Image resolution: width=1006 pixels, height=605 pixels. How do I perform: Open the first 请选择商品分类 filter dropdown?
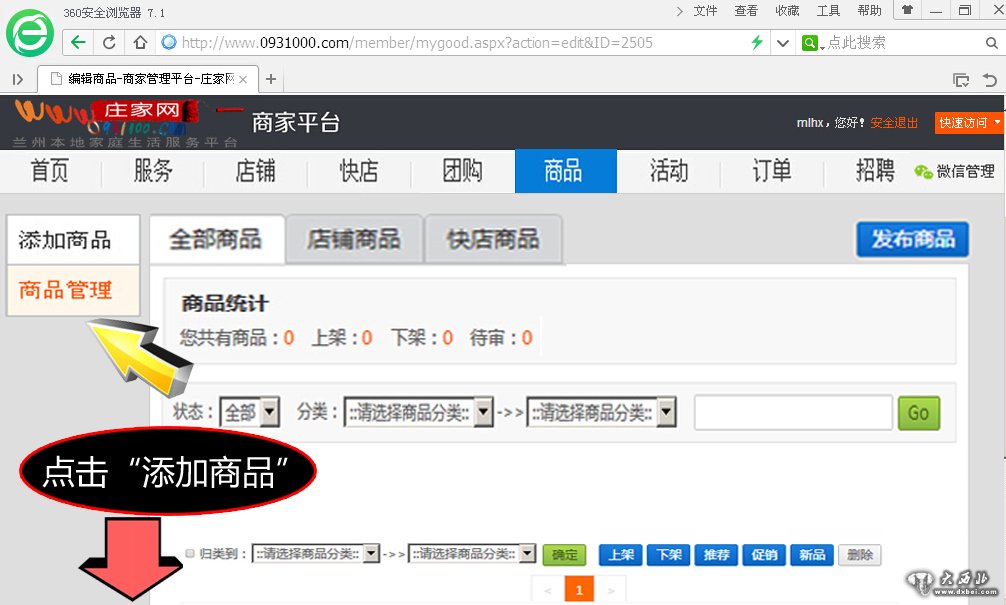tap(418, 412)
